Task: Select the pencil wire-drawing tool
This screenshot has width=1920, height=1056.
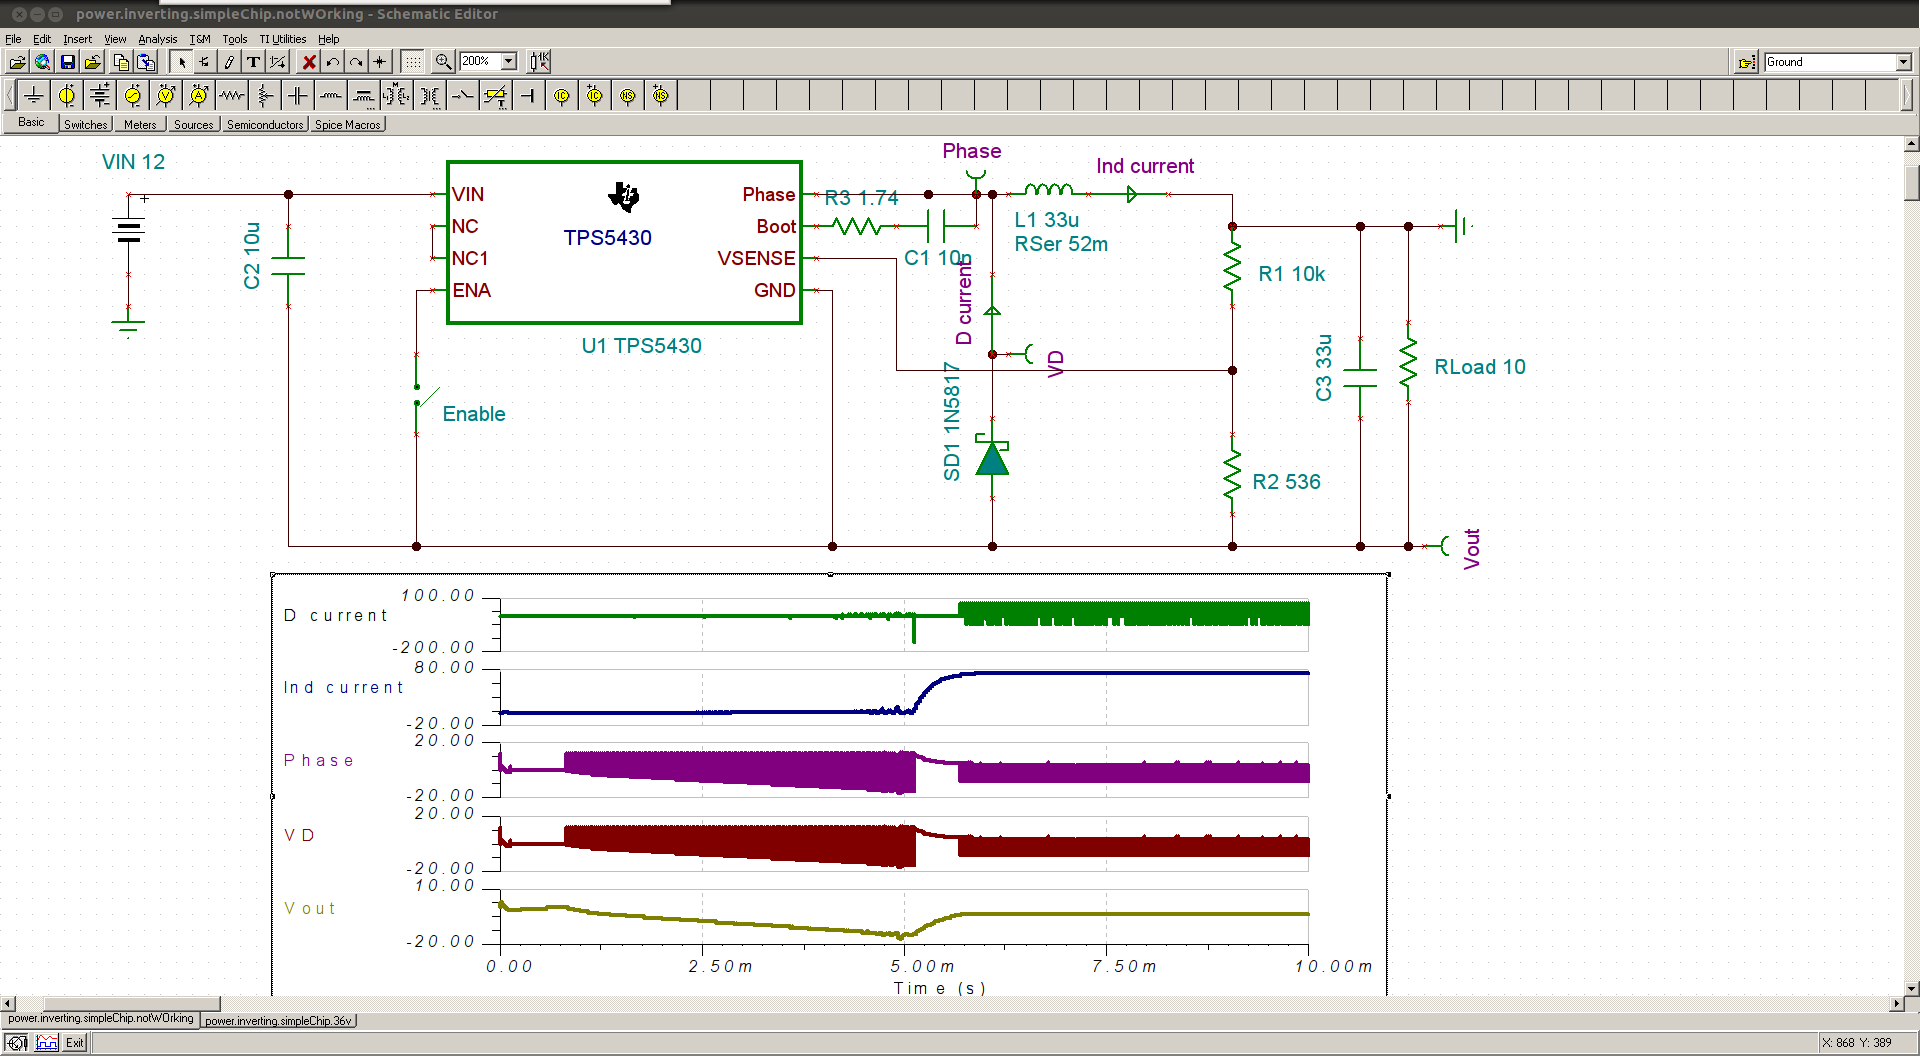Action: click(229, 62)
